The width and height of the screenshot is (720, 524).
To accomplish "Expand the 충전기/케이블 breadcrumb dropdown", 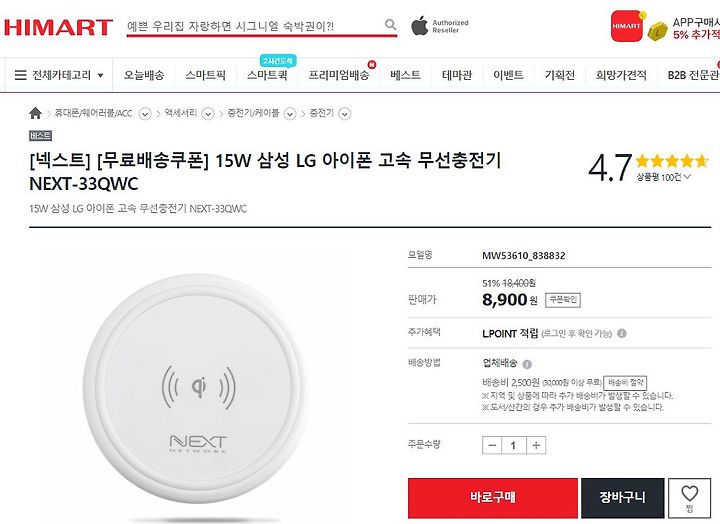I will pyautogui.click(x=290, y=113).
